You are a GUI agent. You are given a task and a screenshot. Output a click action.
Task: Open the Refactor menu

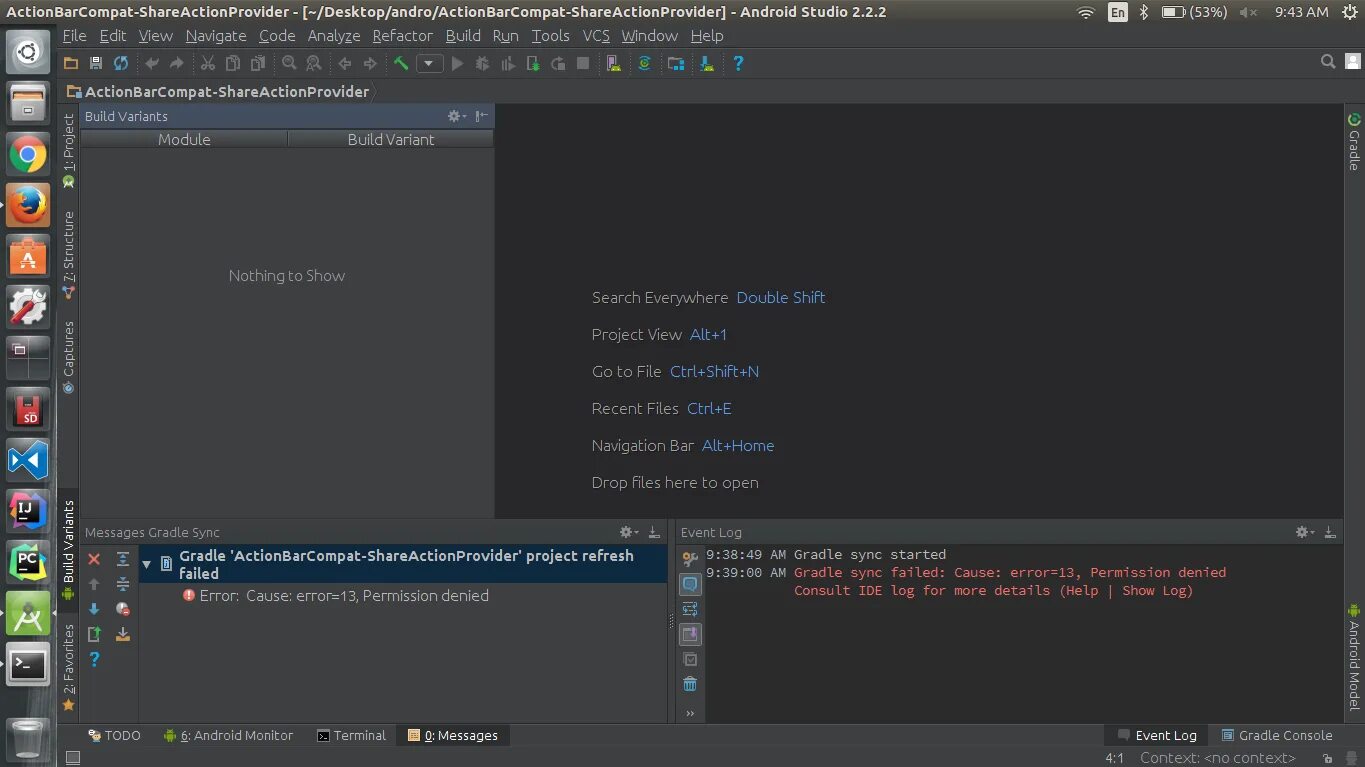pos(403,35)
